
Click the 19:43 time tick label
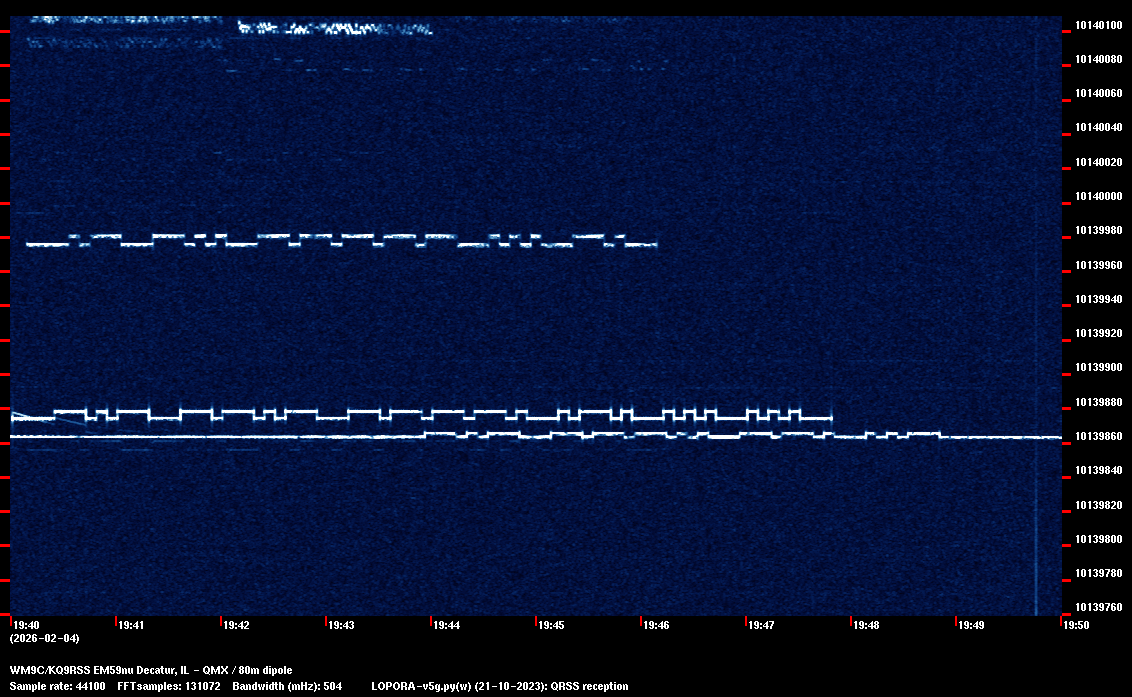[x=342, y=625]
